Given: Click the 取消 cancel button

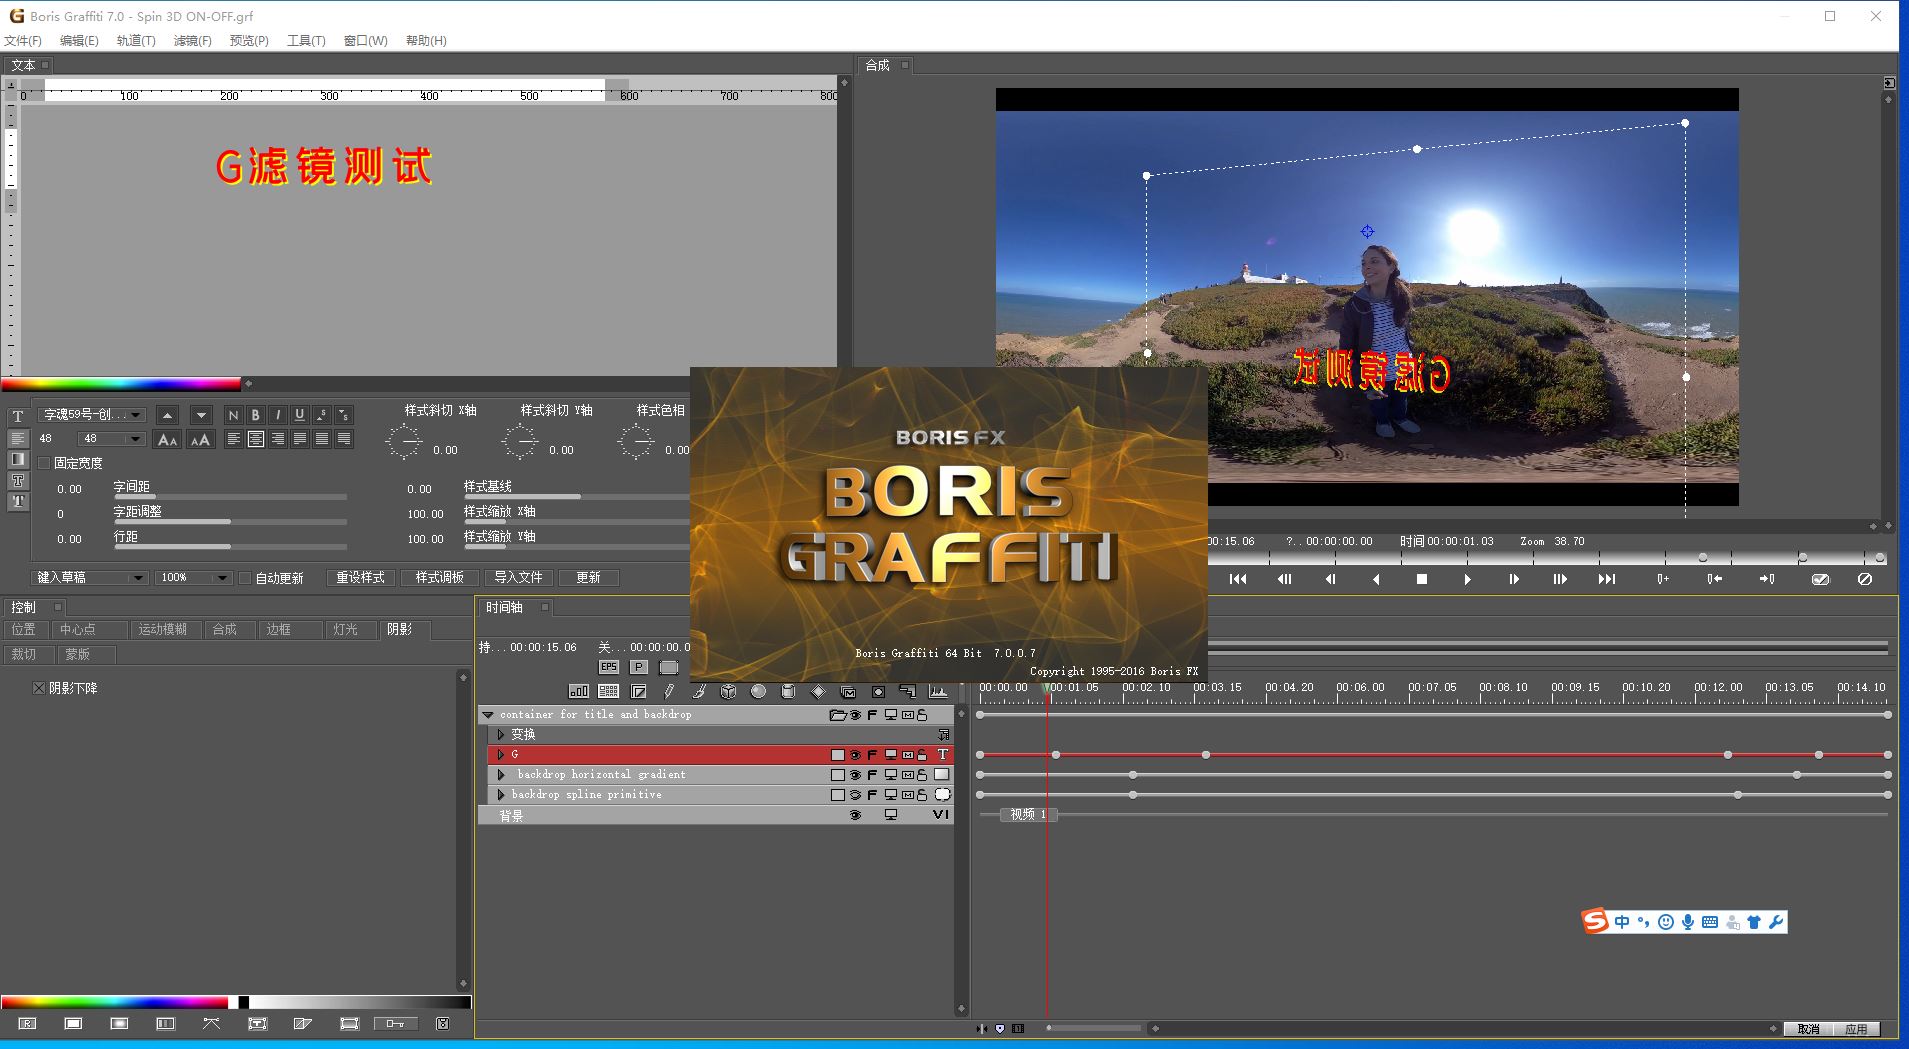Looking at the screenshot, I should coord(1808,1029).
